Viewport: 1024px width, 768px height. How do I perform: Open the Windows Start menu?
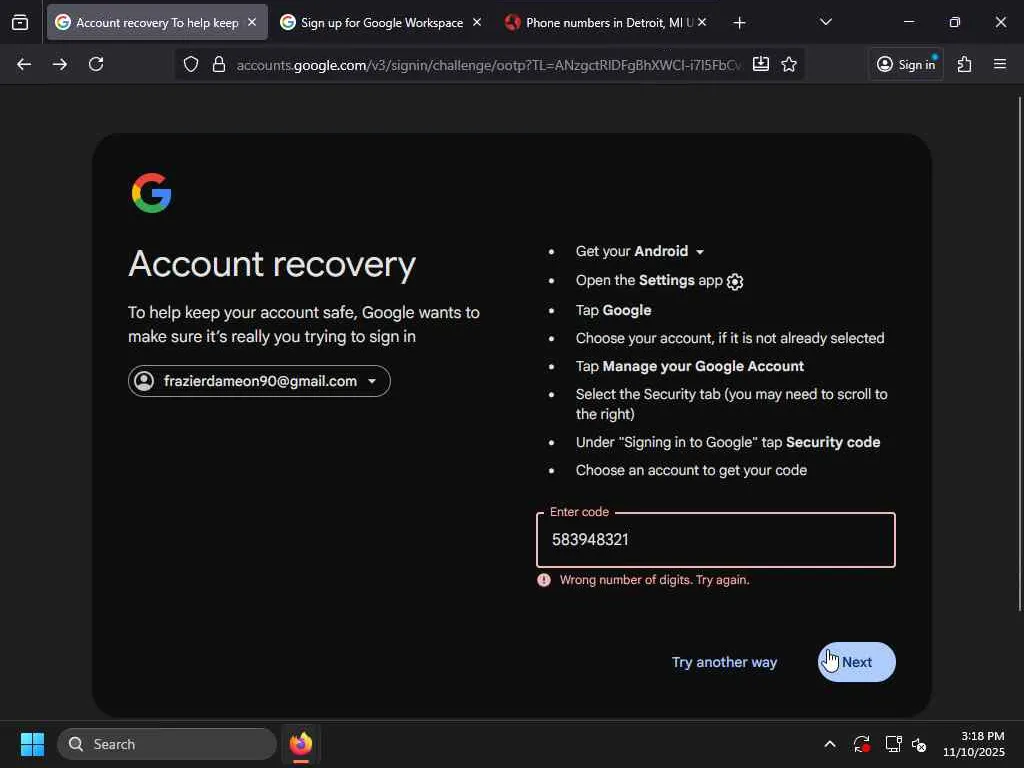pyautogui.click(x=32, y=744)
